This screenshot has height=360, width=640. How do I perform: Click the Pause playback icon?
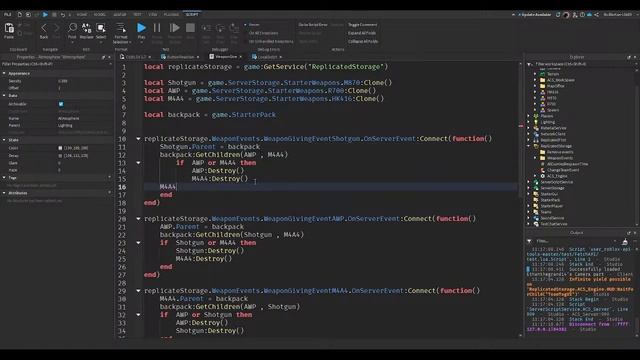click(x=157, y=28)
